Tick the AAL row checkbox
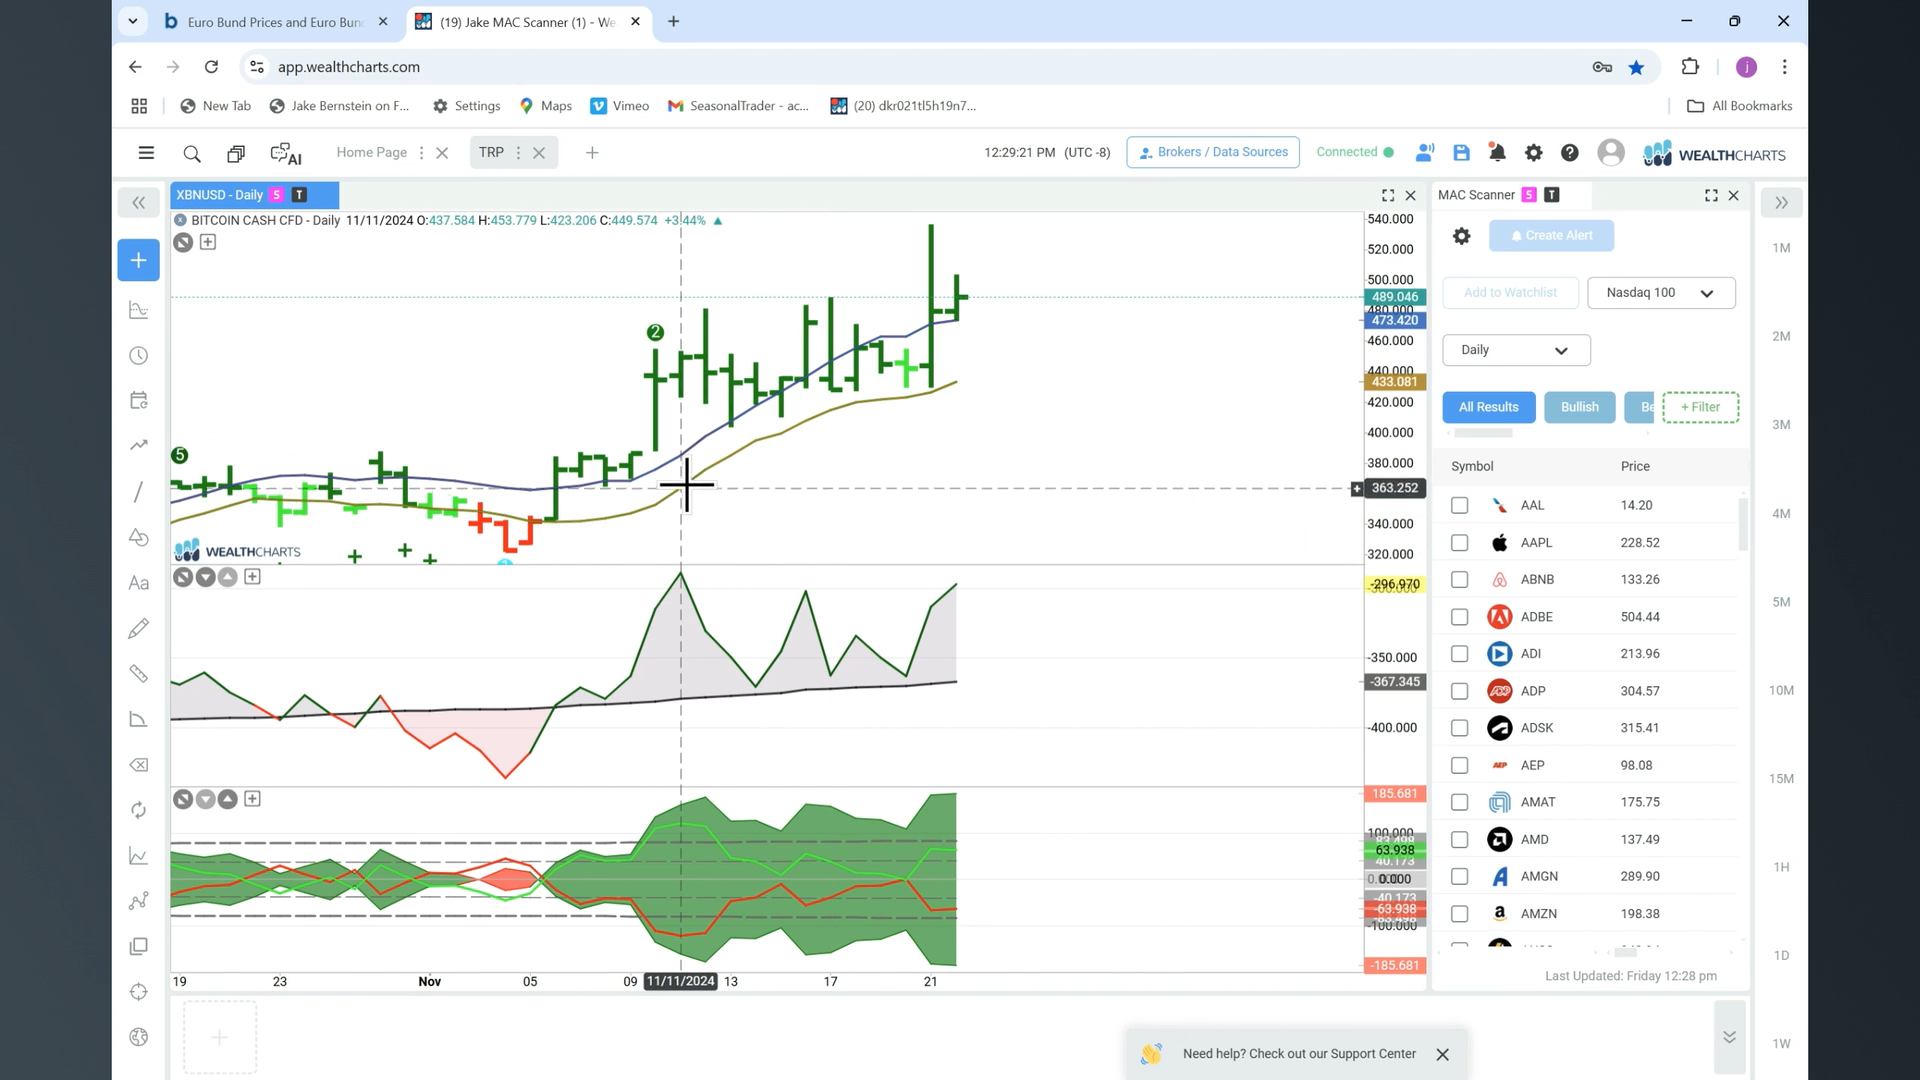This screenshot has height=1080, width=1920. tap(1459, 505)
